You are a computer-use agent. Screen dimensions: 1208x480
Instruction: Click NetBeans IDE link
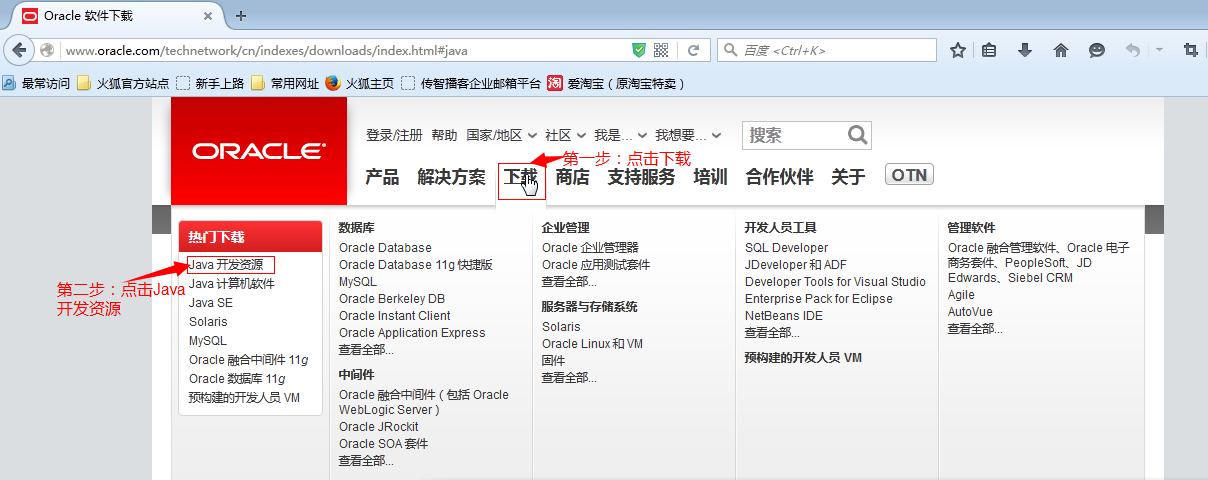(x=784, y=316)
